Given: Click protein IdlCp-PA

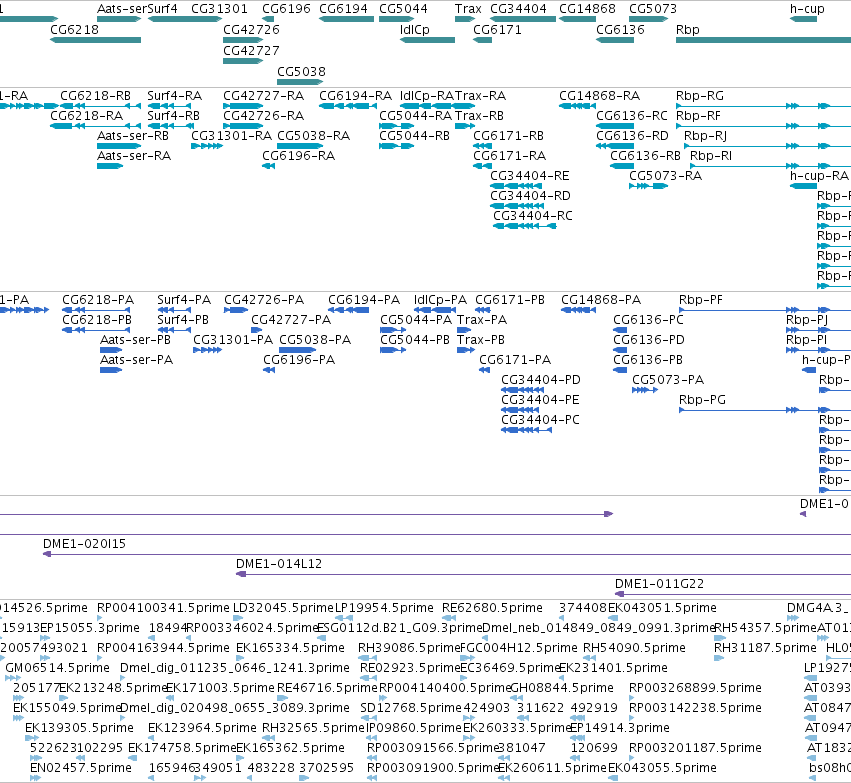Looking at the screenshot, I should coord(435,310).
